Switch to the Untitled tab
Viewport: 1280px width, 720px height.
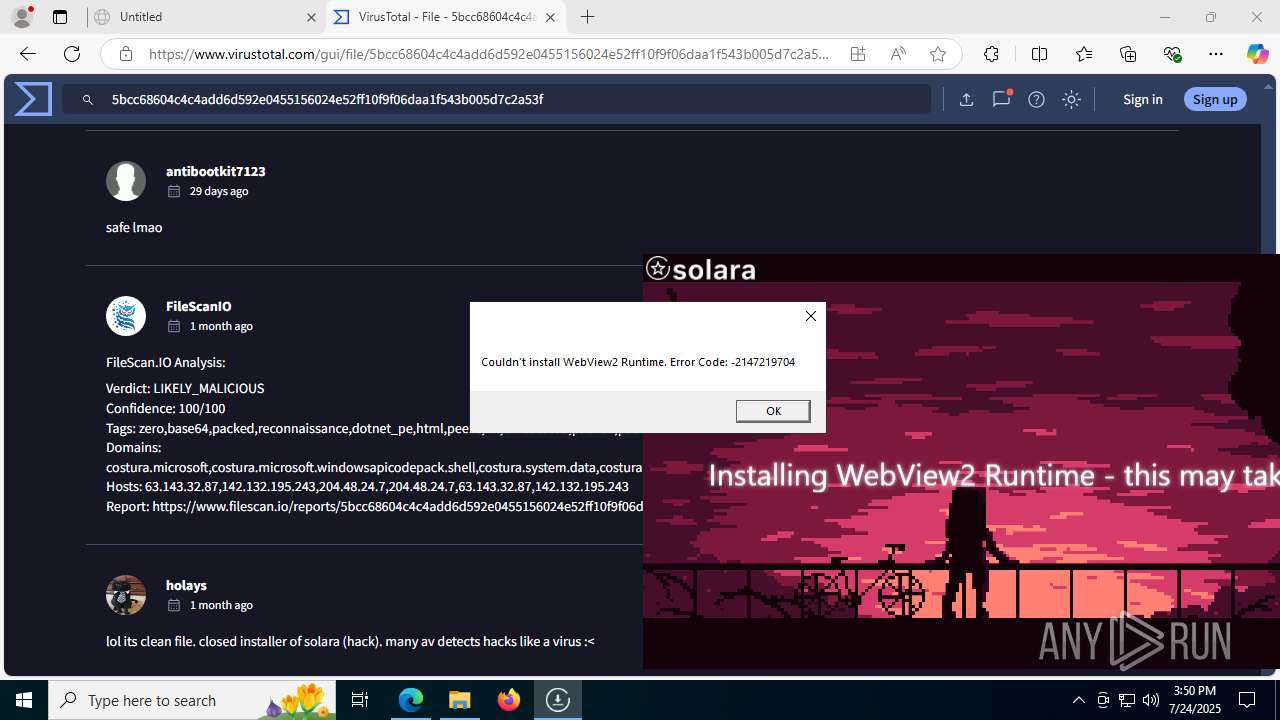tap(204, 17)
